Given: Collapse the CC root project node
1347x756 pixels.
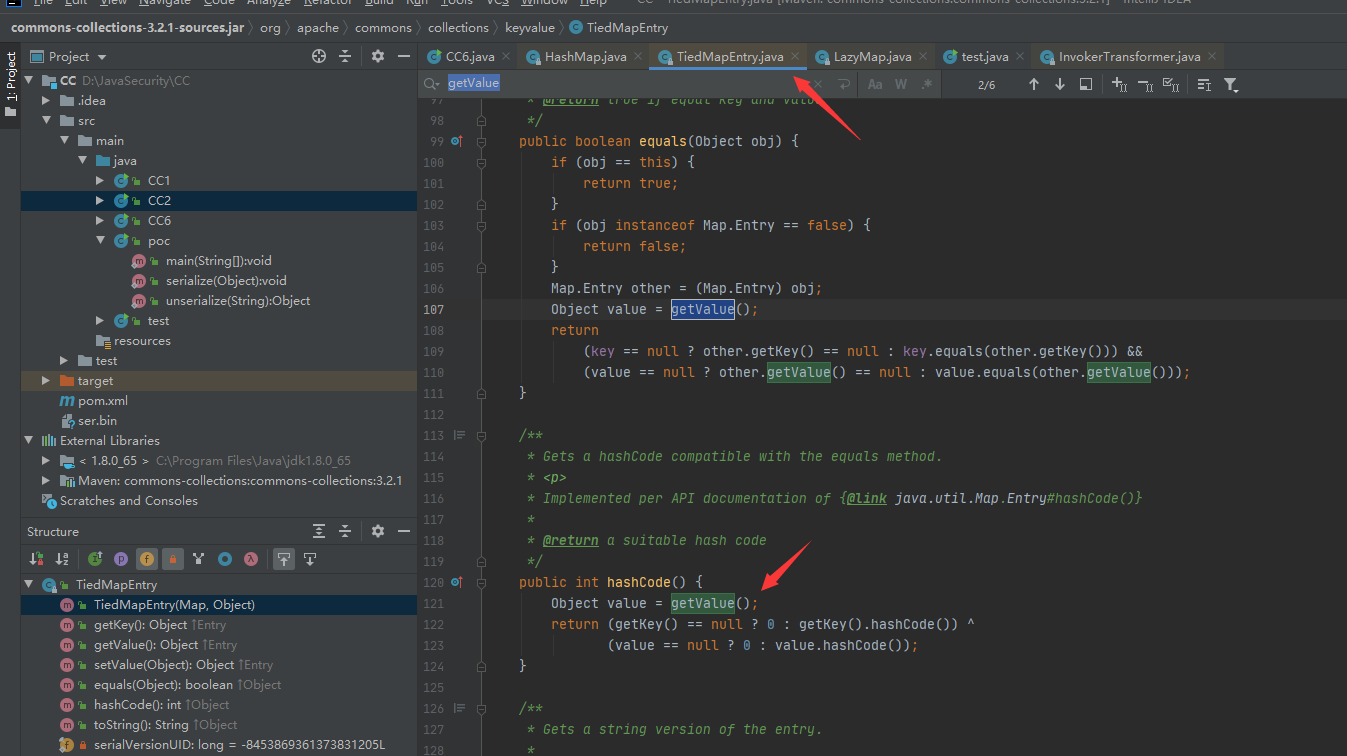Looking at the screenshot, I should [28, 80].
